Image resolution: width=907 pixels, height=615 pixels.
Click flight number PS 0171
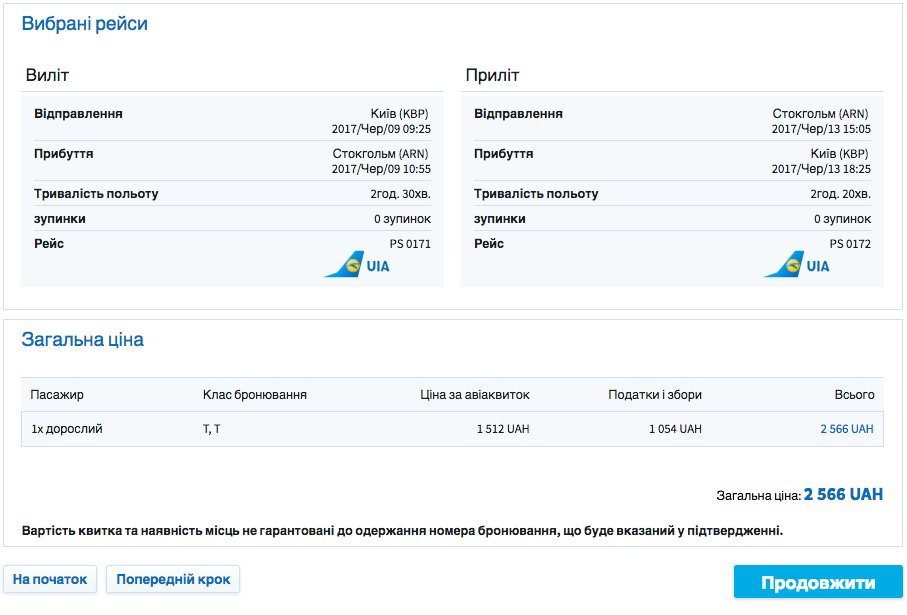(x=410, y=244)
